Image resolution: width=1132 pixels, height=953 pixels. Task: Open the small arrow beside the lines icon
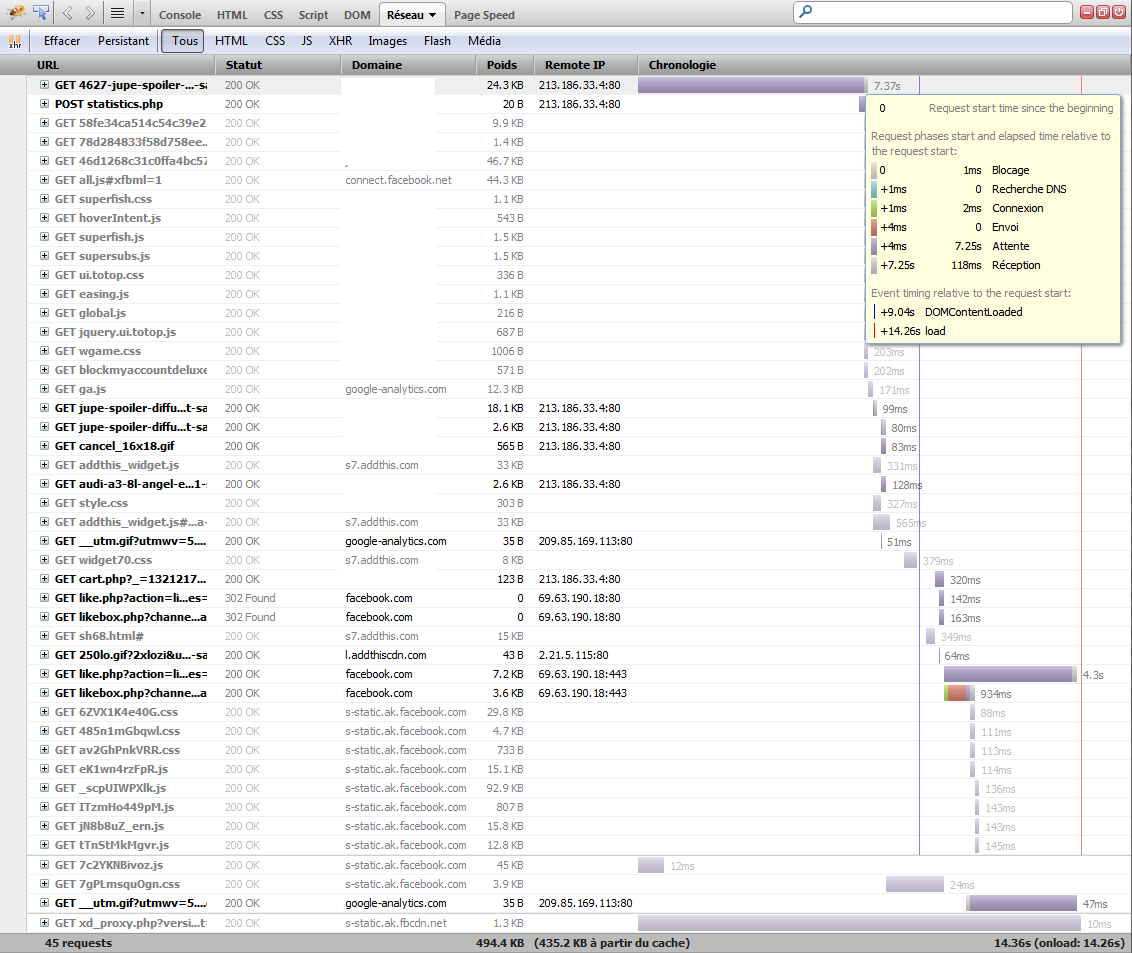[x=142, y=13]
